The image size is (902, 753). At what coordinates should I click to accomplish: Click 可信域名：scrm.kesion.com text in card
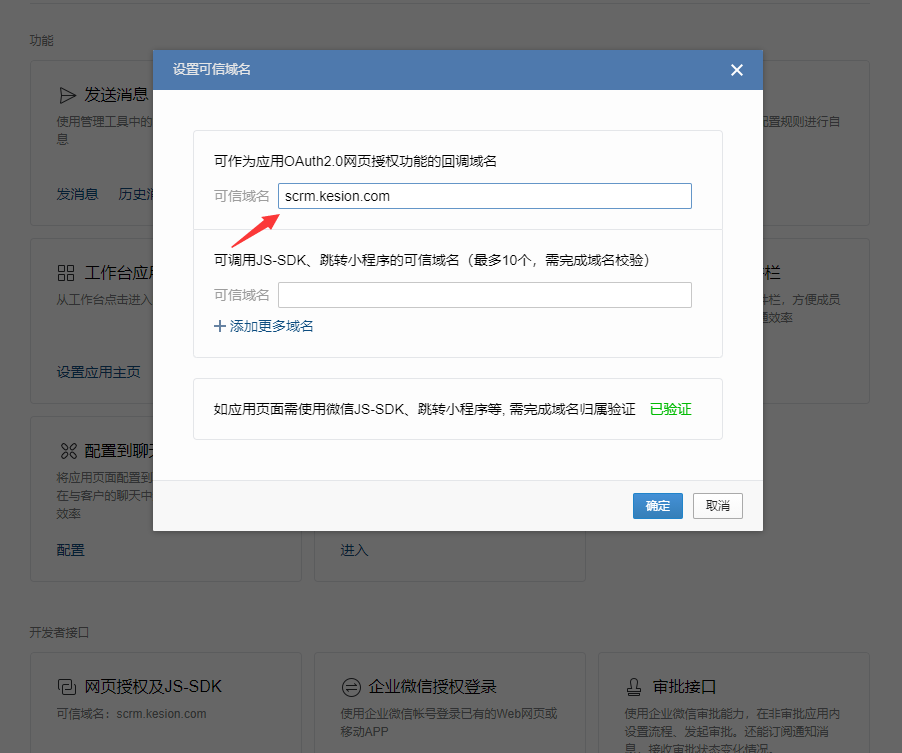click(131, 714)
